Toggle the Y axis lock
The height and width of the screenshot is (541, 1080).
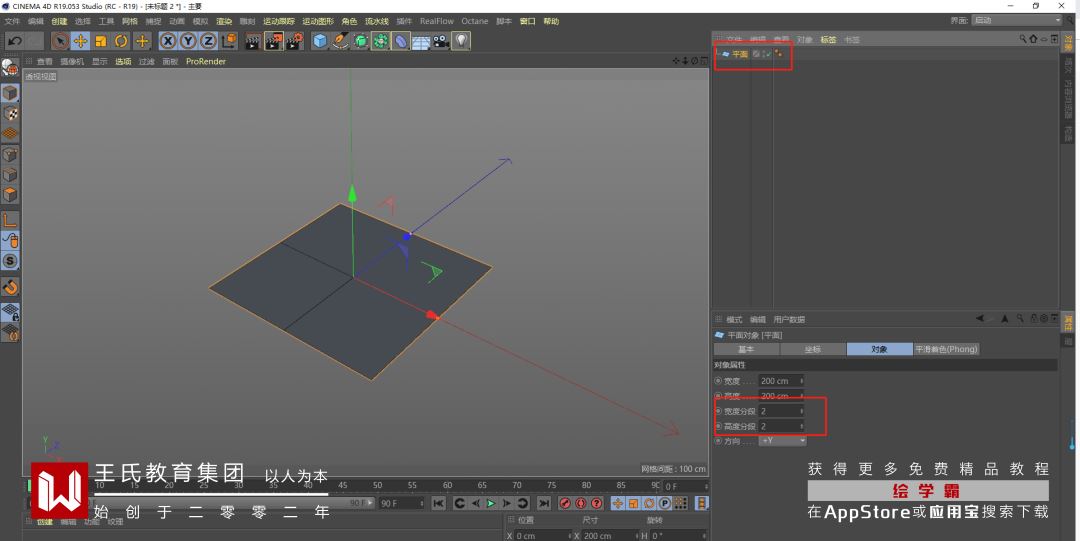point(187,41)
